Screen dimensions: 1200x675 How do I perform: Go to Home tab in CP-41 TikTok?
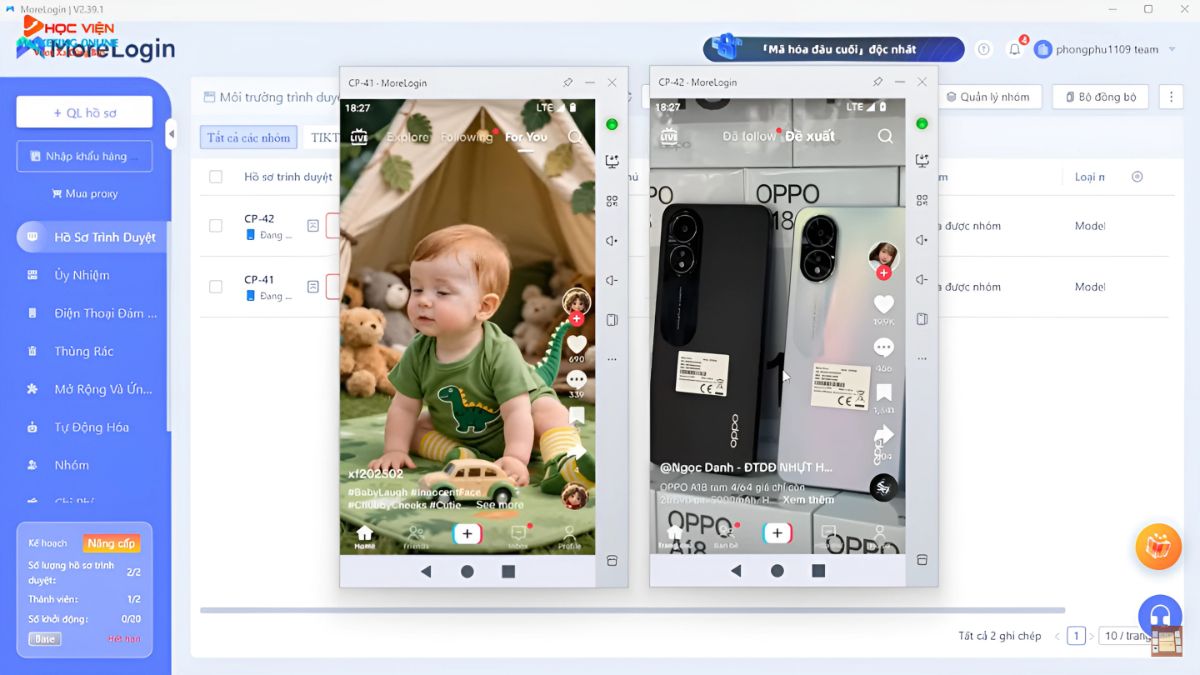[364, 537]
